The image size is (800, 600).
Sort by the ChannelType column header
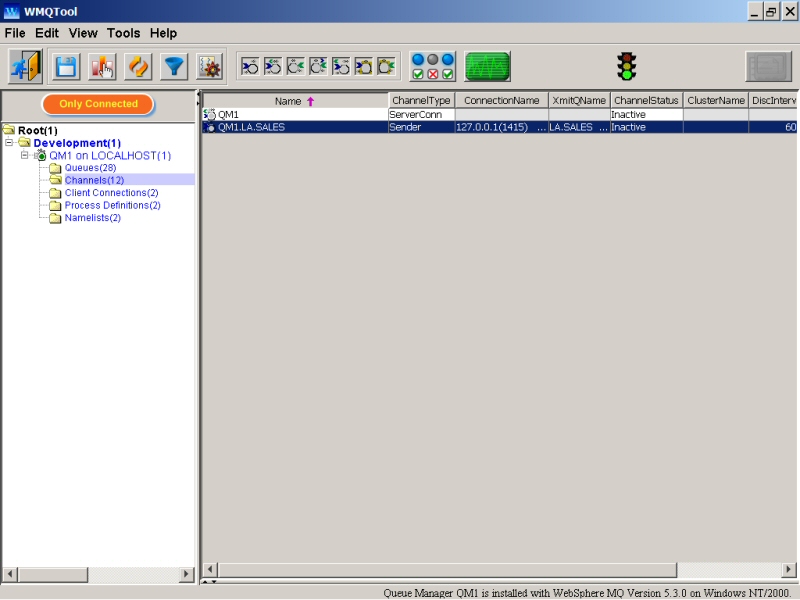[x=421, y=101]
